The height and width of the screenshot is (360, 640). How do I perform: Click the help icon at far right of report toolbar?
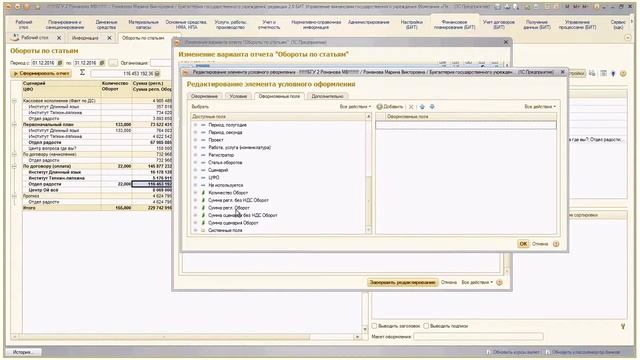623,73
